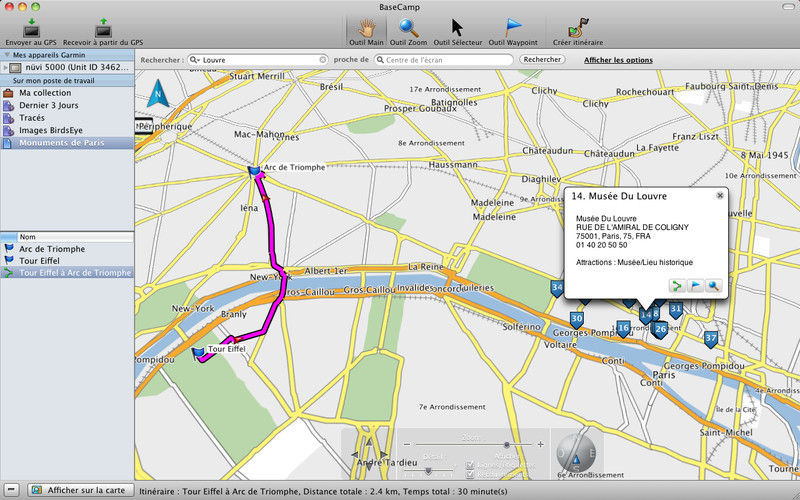
Task: Select the Tour Eiffel à Arc de Triomphe route
Action: tap(67, 273)
